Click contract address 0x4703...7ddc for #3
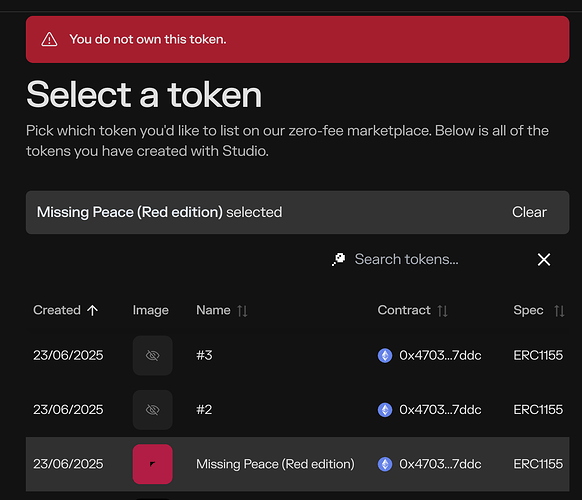Viewport: 582px width, 500px height. point(440,356)
